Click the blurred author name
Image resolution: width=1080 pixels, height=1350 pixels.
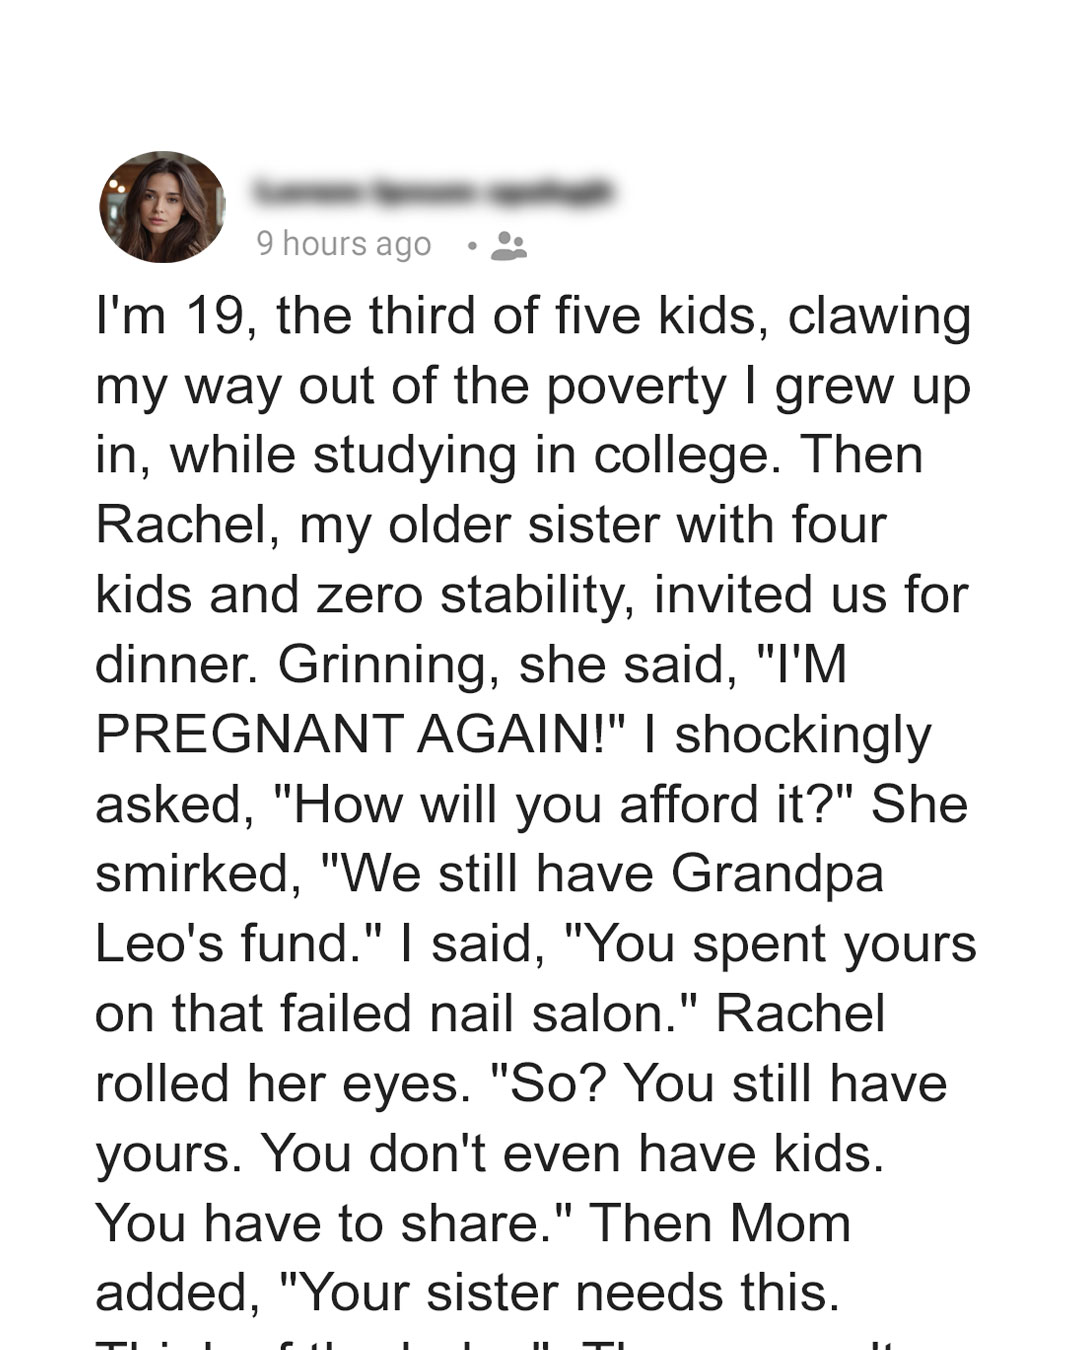tap(434, 190)
